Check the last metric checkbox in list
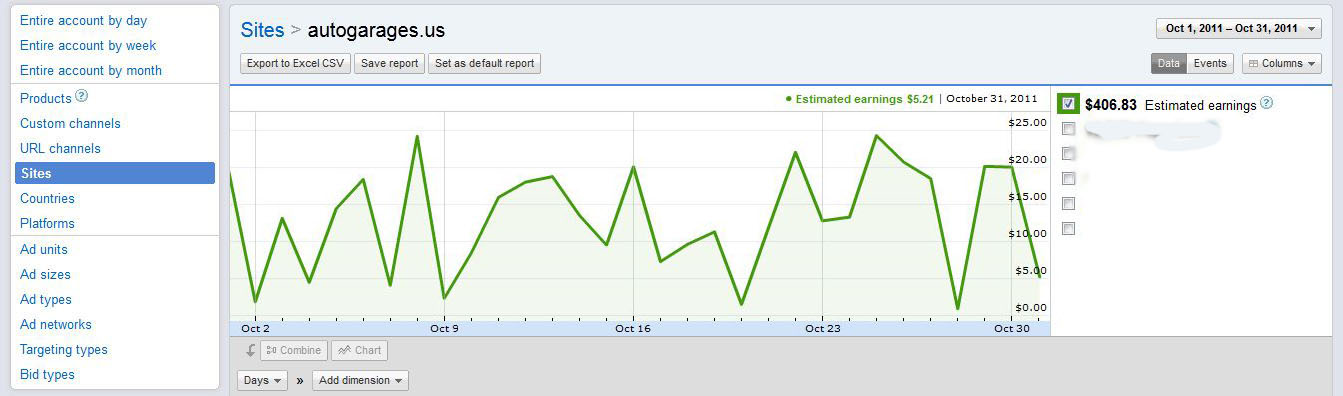This screenshot has height=396, width=1343. [x=1069, y=228]
